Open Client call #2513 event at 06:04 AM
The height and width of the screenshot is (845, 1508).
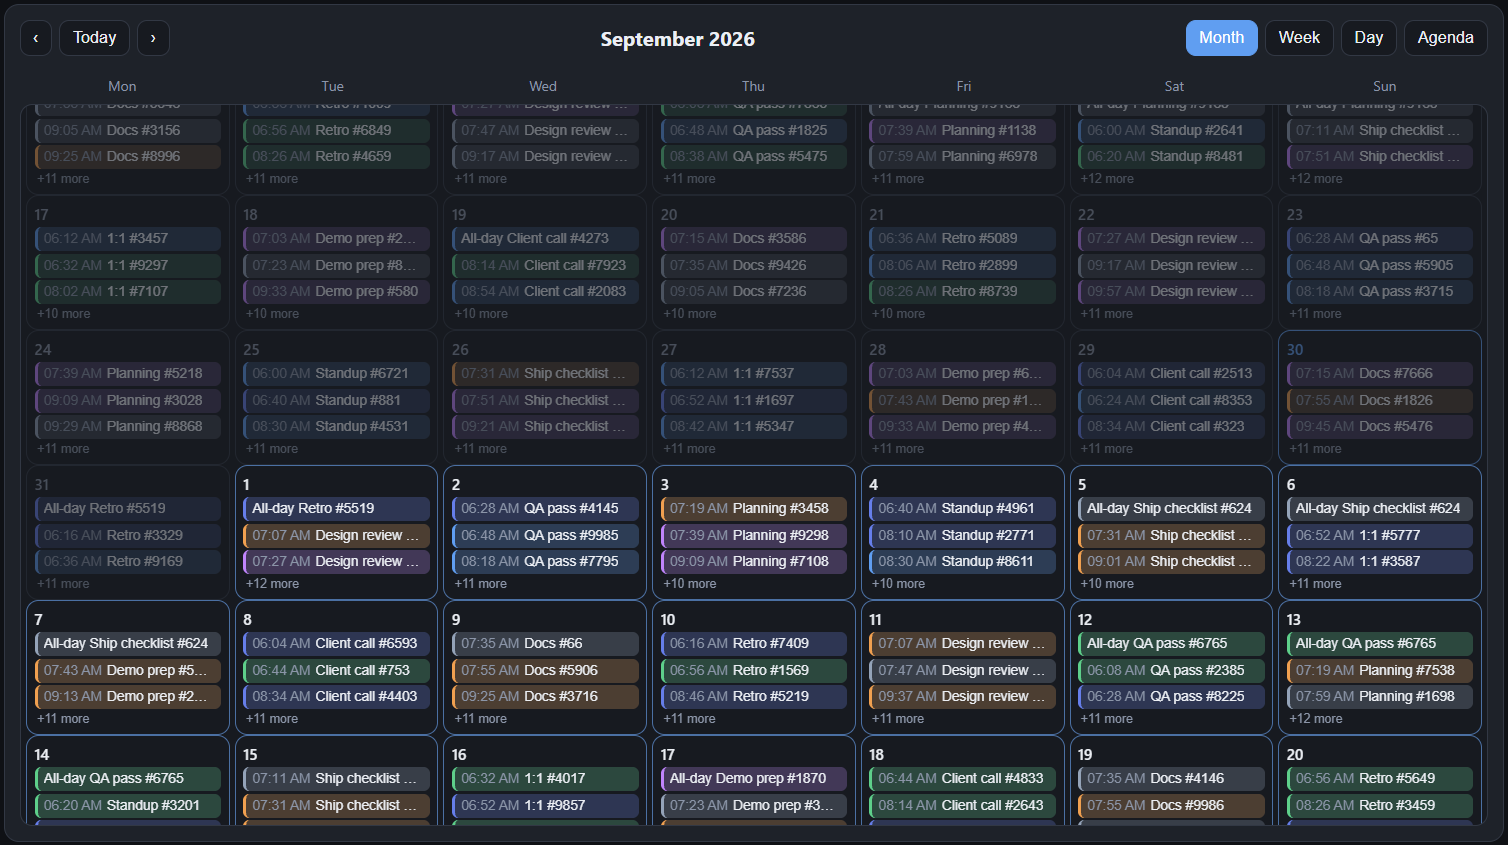(x=1171, y=373)
